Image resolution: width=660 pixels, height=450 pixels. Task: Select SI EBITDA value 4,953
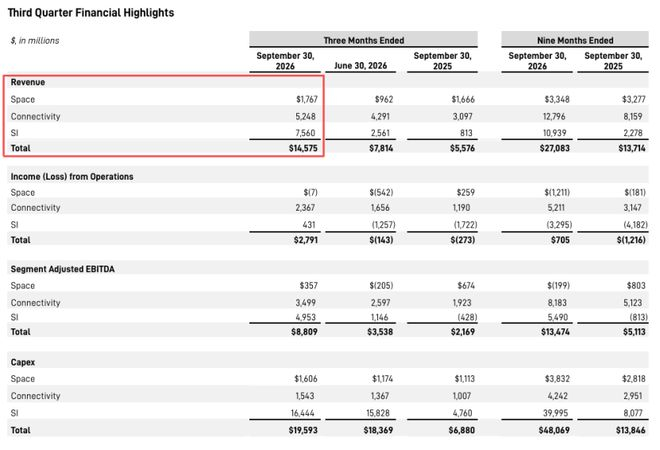[305, 317]
